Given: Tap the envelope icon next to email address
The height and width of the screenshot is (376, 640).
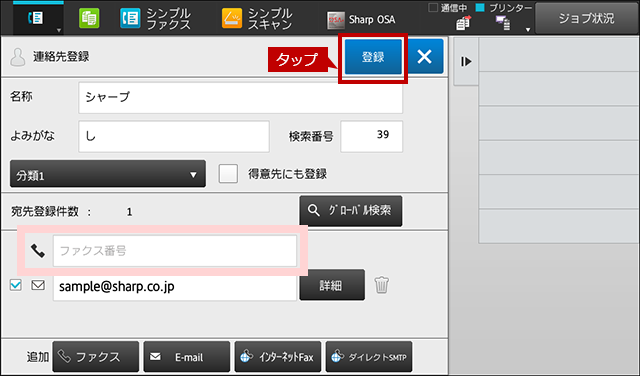Looking at the screenshot, I should coord(38,285).
